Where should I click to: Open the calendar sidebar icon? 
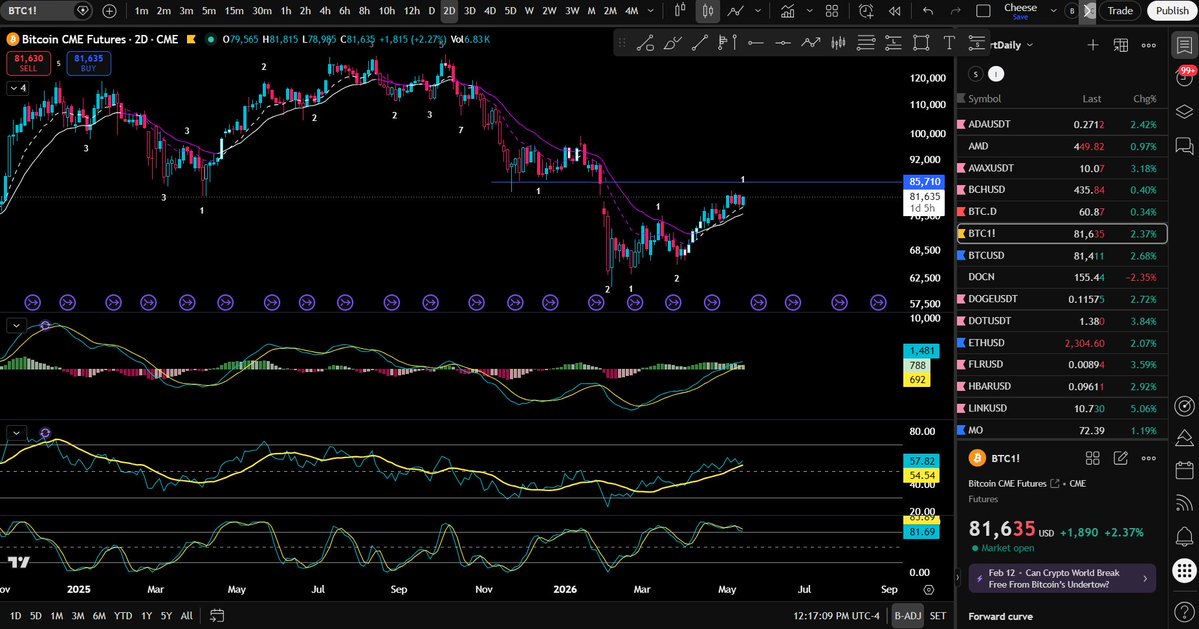pos(1184,469)
